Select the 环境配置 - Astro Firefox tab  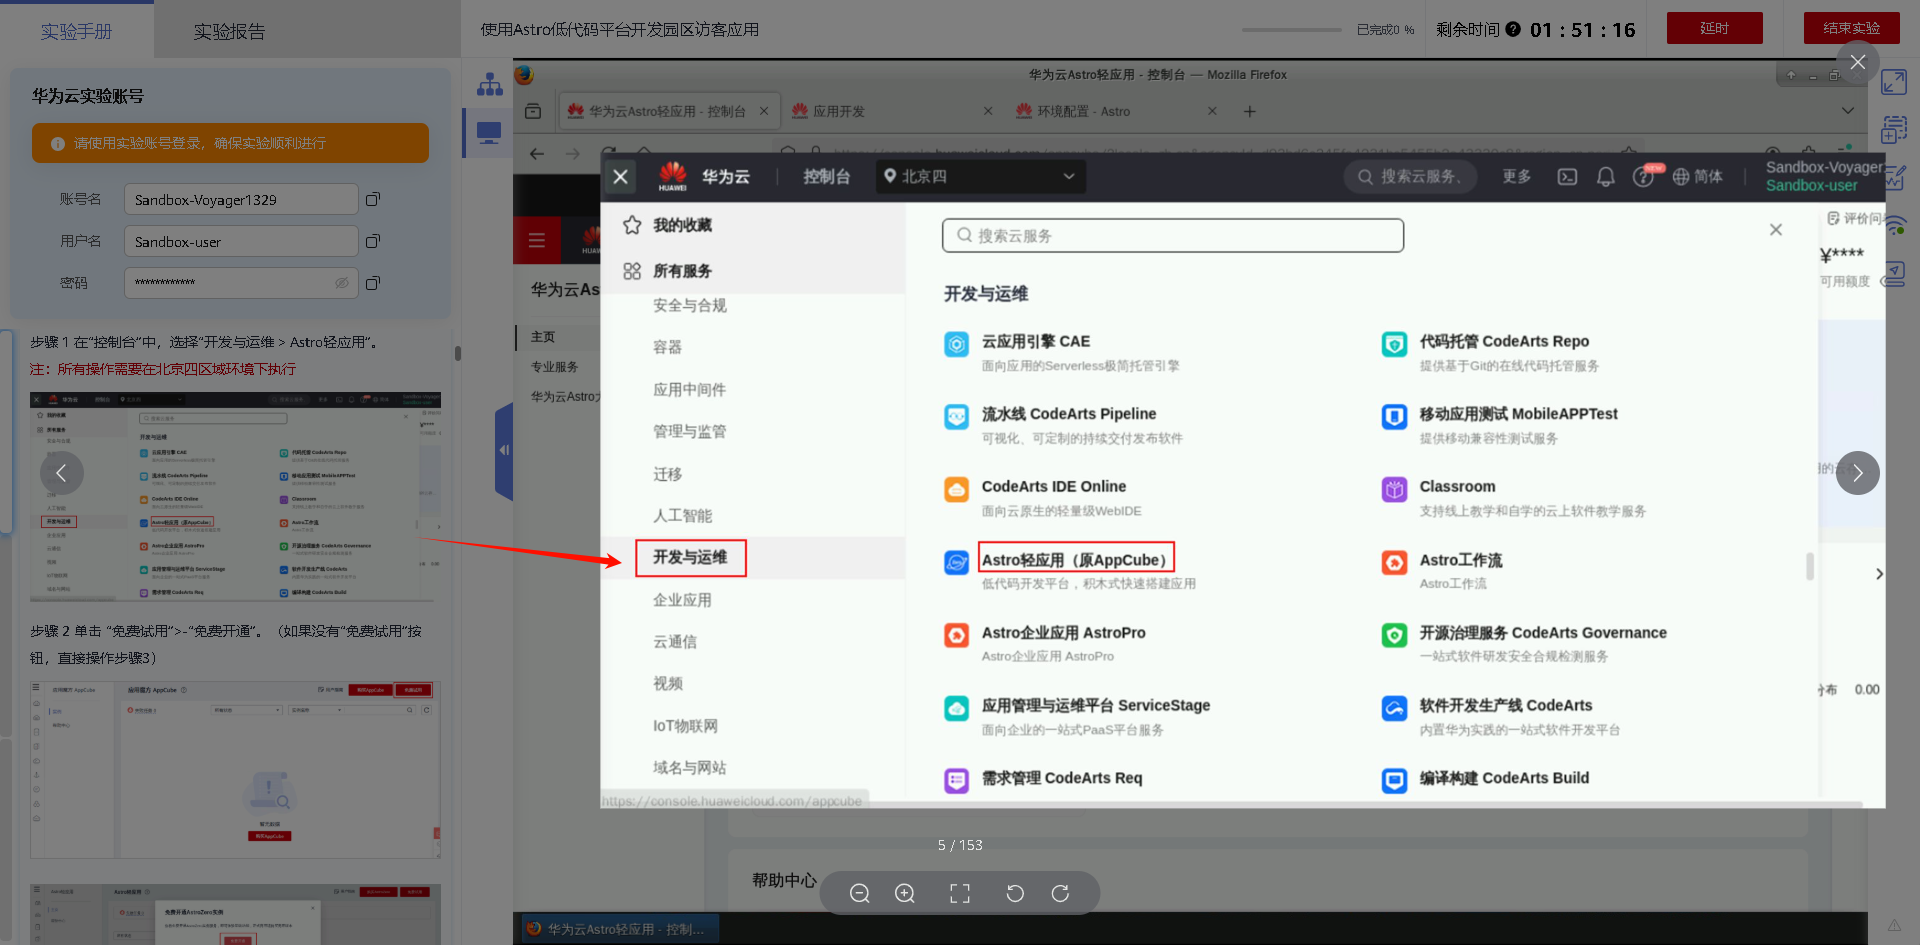click(x=1115, y=111)
